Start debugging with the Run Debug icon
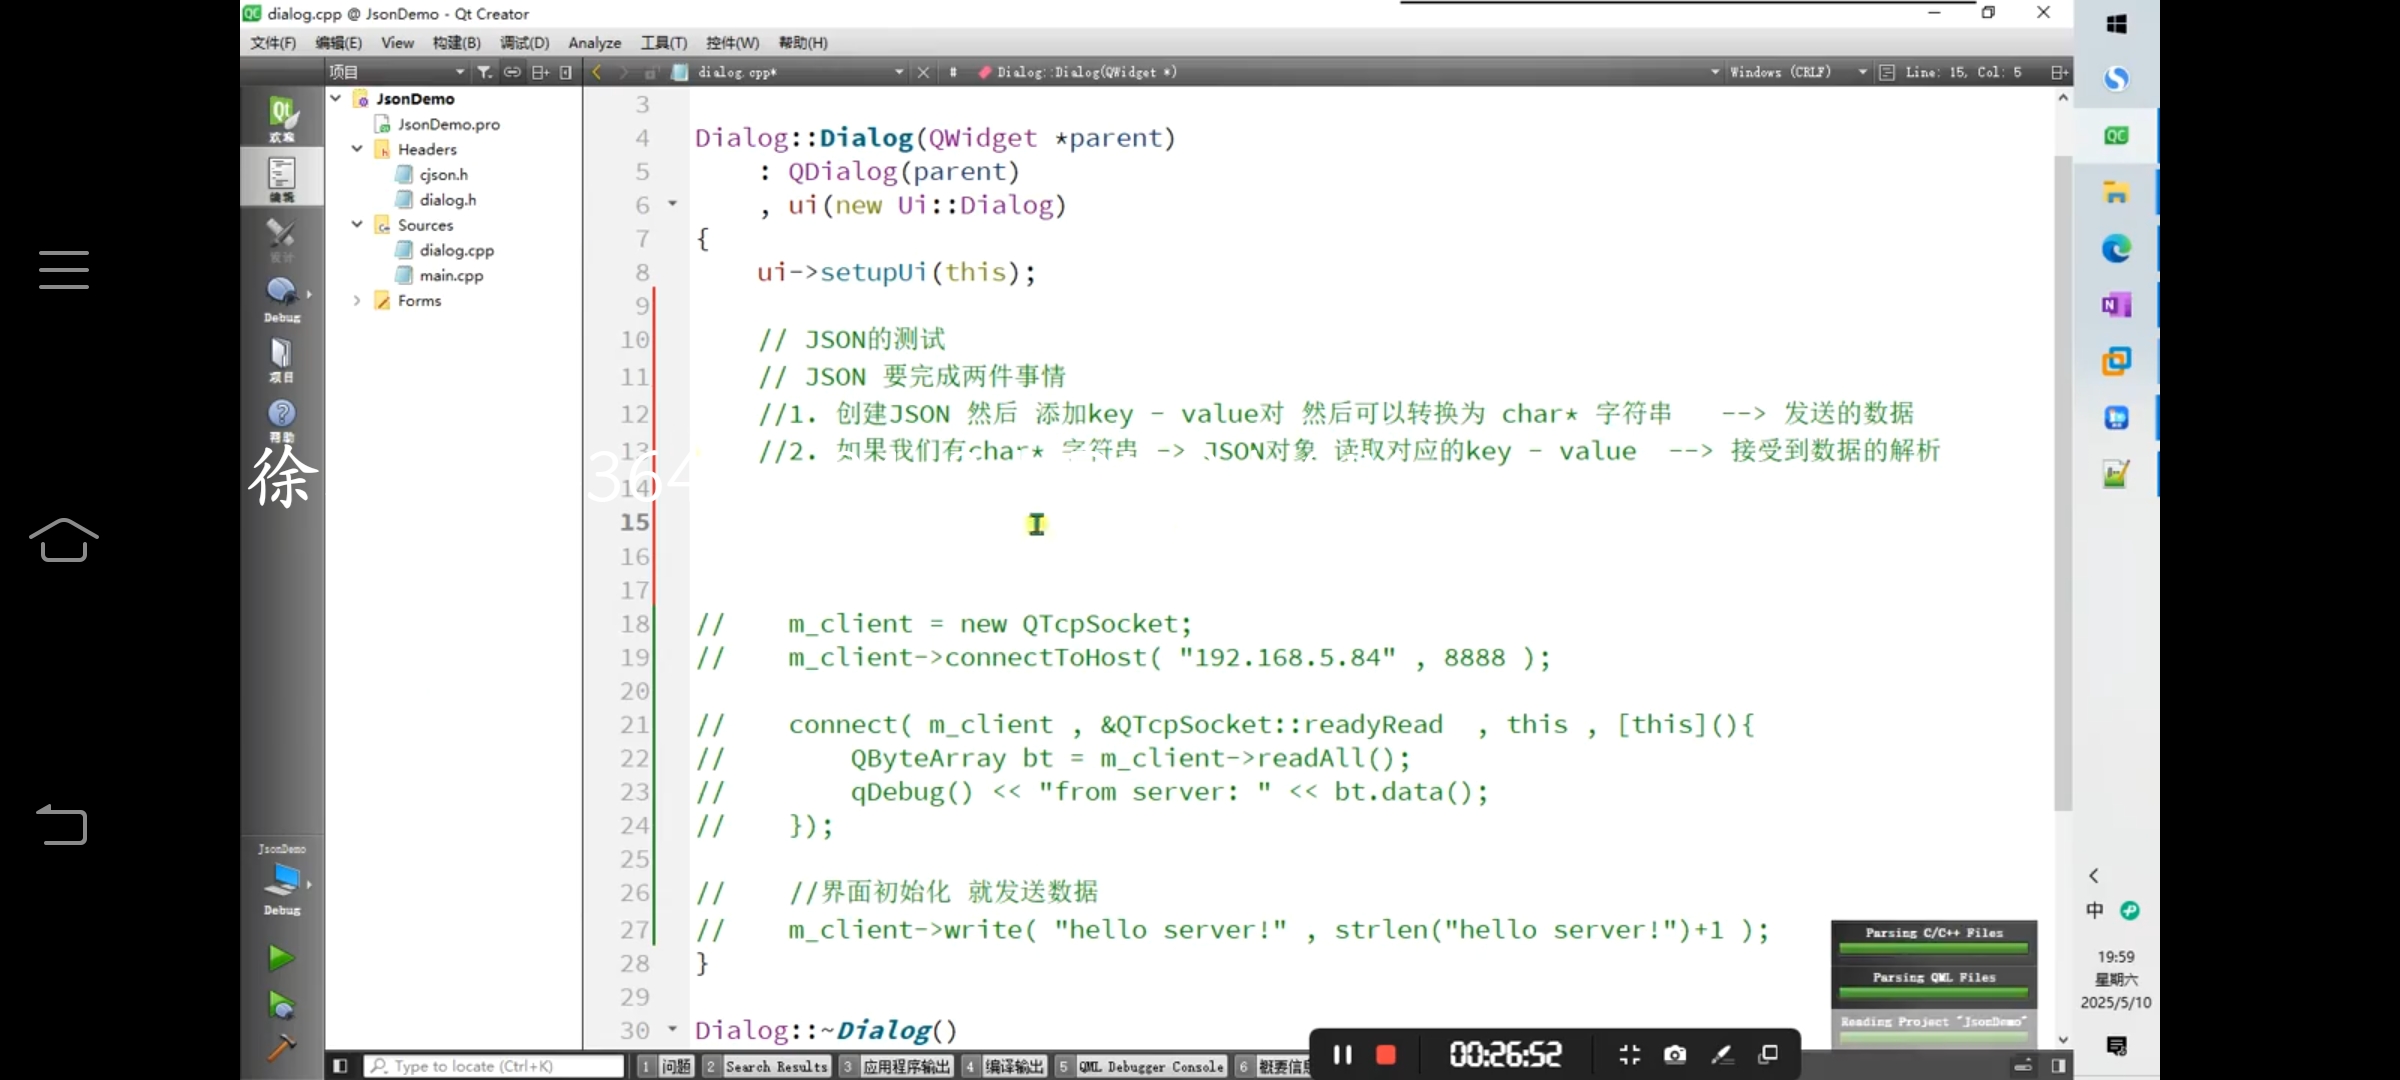This screenshot has width=2400, height=1080. pyautogui.click(x=281, y=1004)
